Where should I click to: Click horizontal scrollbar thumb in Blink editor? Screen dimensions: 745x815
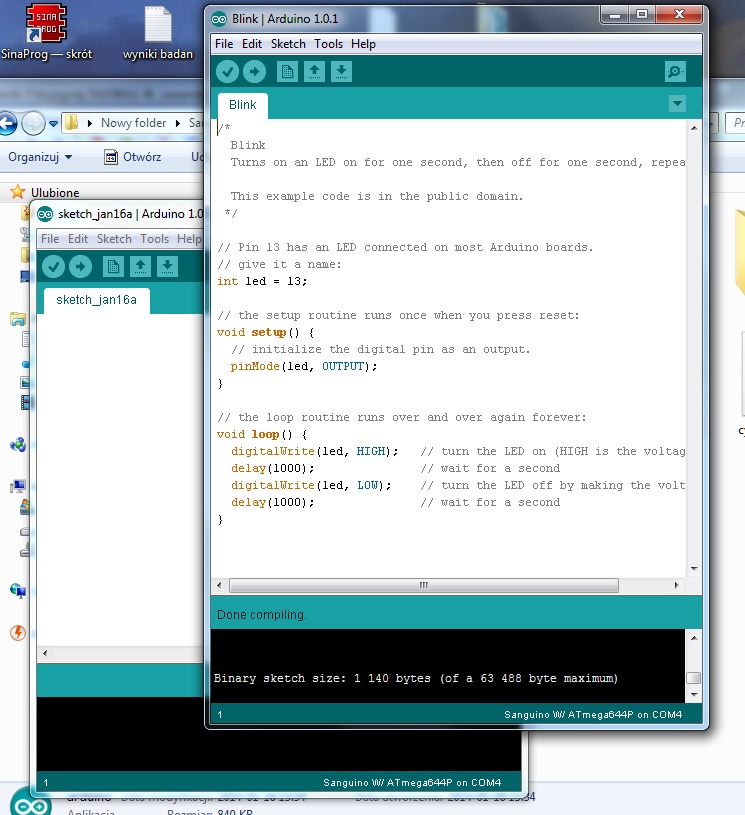click(424, 585)
